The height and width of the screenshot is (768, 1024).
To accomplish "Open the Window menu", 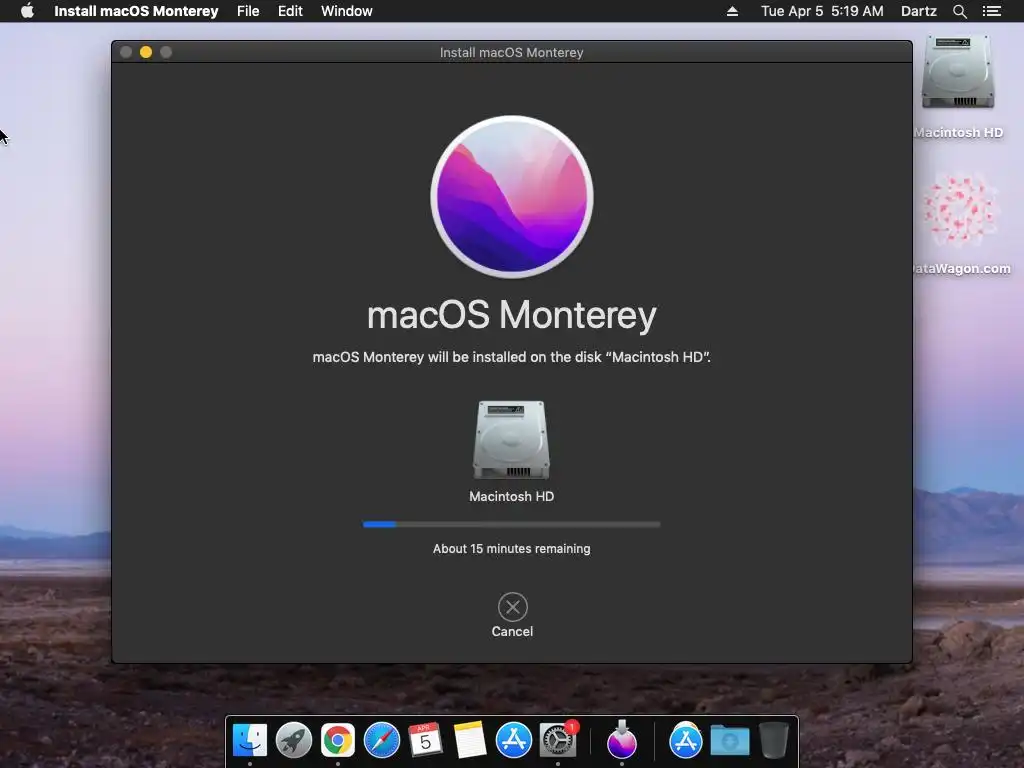I will click(x=347, y=11).
